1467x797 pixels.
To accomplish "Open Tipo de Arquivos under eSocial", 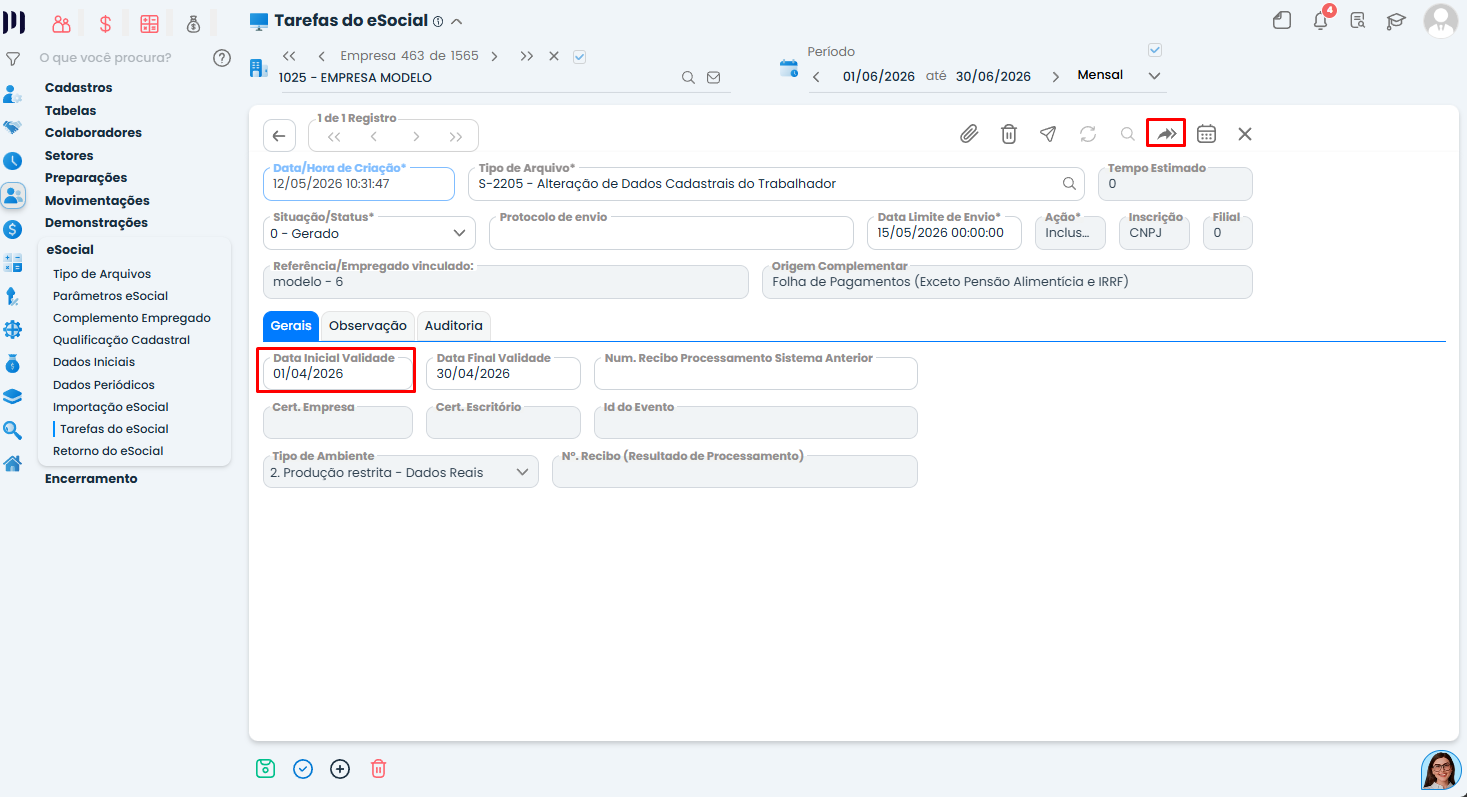I will click(x=102, y=274).
